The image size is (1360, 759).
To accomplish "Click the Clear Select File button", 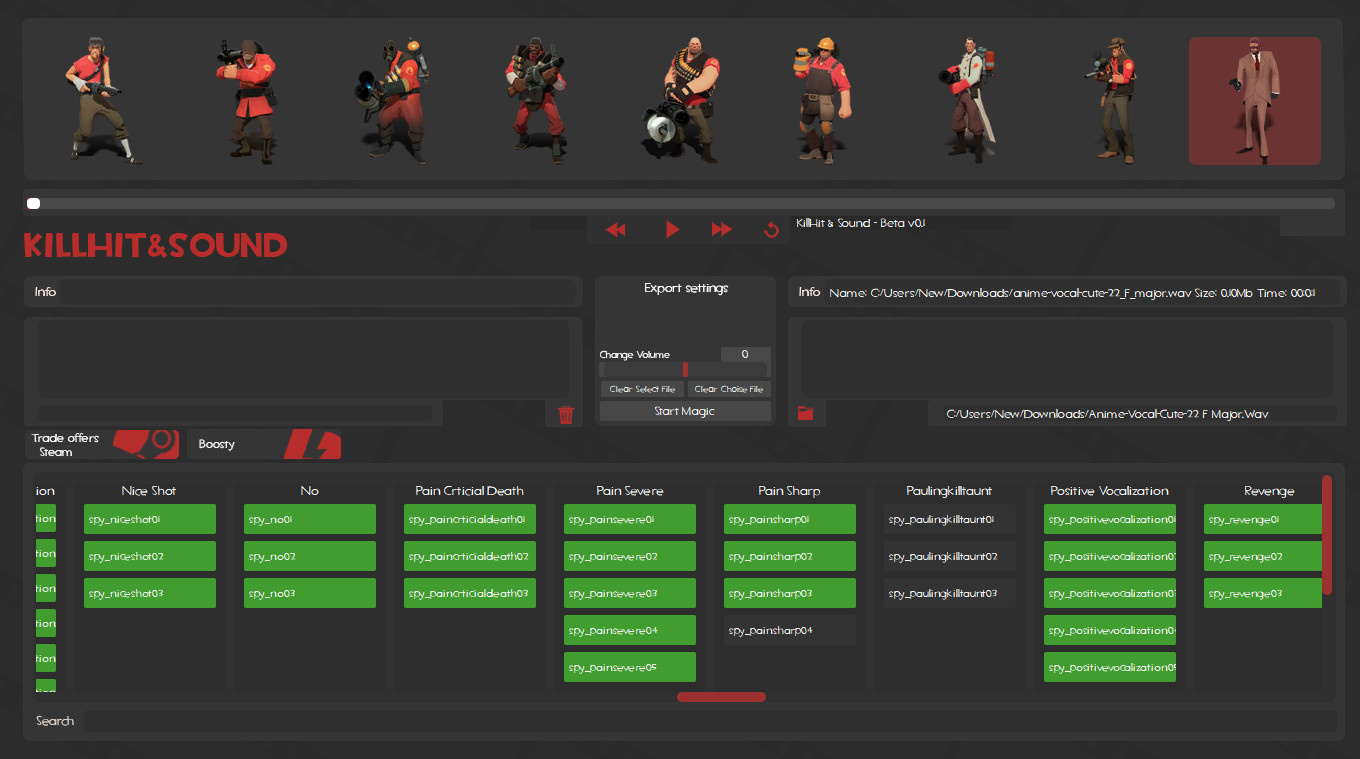I will [x=641, y=389].
